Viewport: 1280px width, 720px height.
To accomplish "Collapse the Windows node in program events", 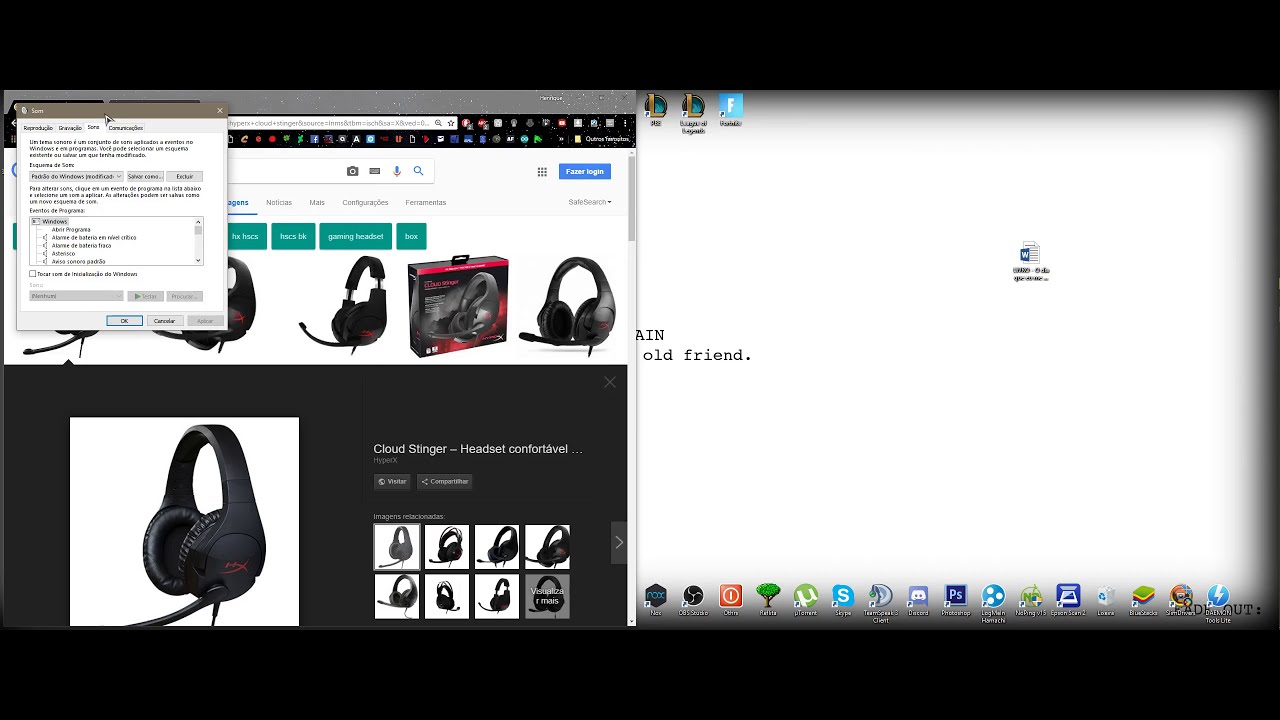I will 35,221.
